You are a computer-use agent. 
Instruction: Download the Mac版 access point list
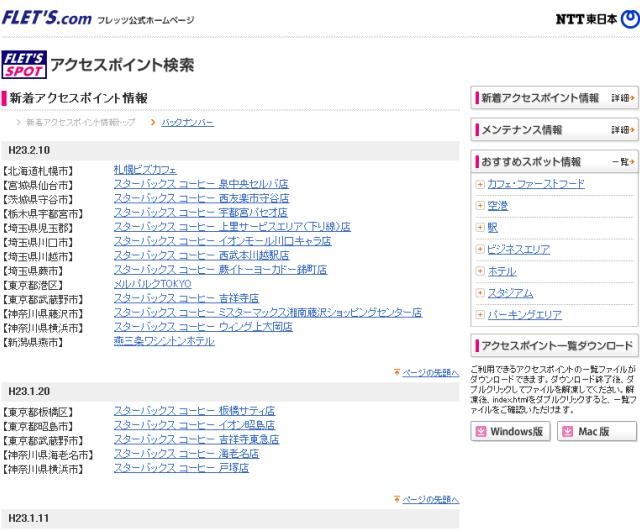(x=597, y=431)
